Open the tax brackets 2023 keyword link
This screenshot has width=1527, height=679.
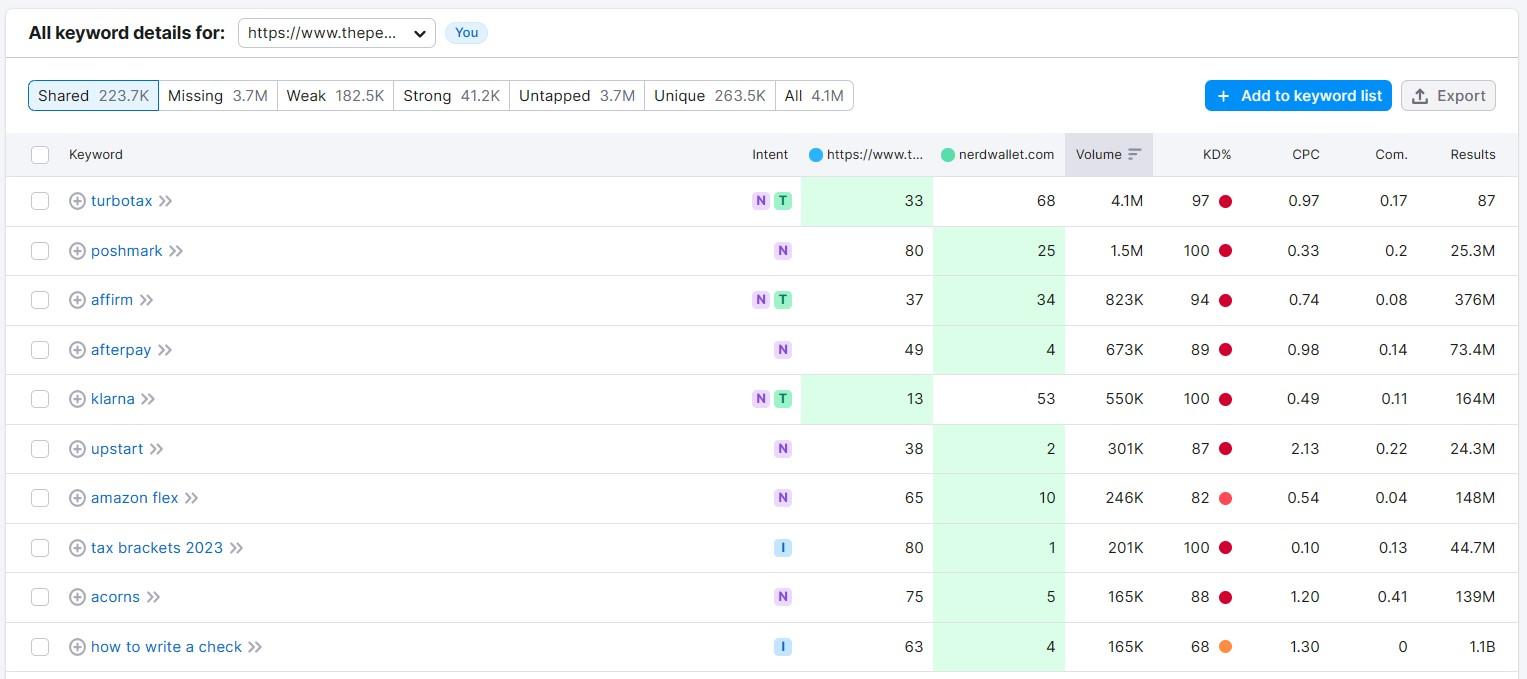tap(157, 548)
